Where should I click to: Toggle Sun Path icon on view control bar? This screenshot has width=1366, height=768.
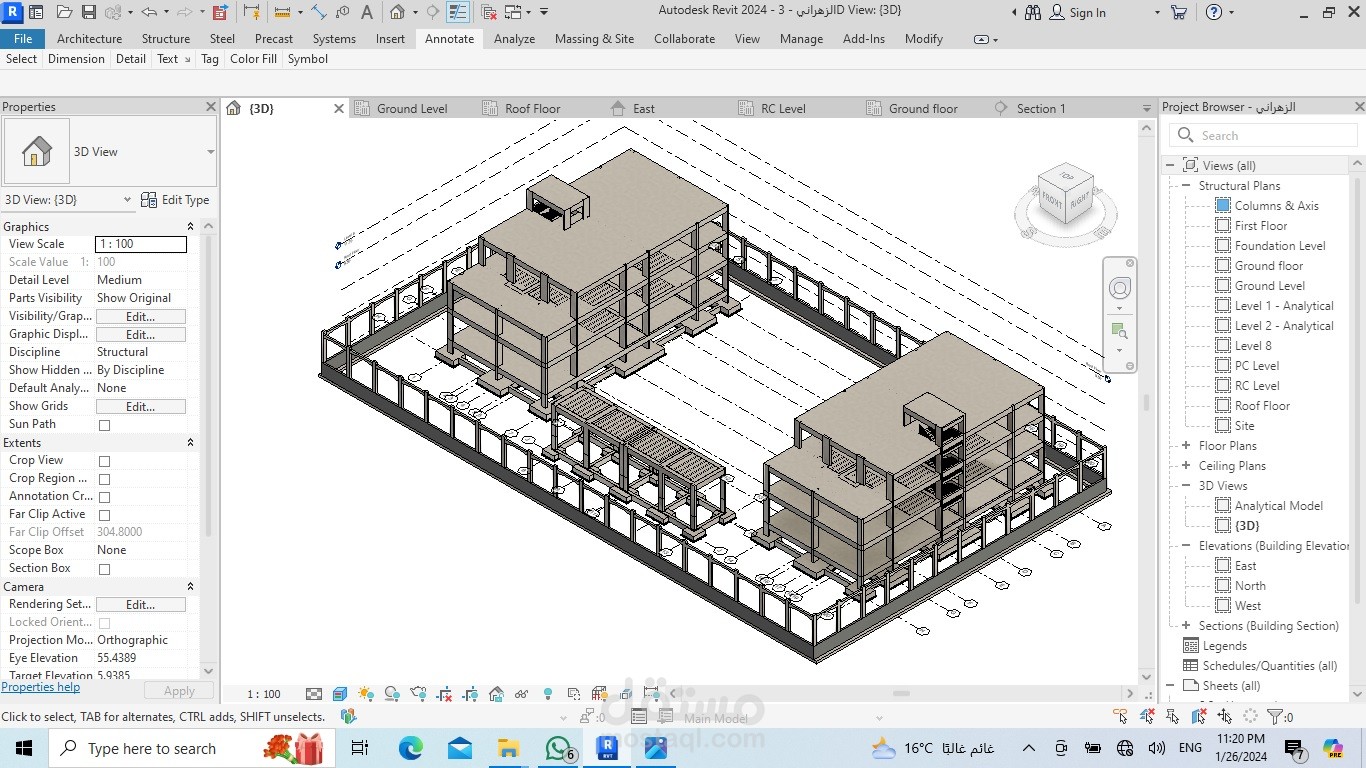pos(366,694)
